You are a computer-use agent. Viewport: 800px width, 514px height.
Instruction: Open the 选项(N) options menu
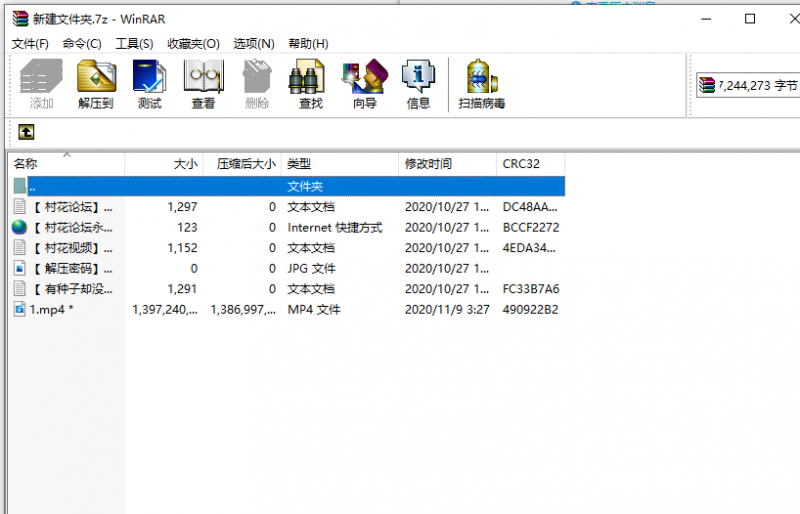(x=254, y=43)
